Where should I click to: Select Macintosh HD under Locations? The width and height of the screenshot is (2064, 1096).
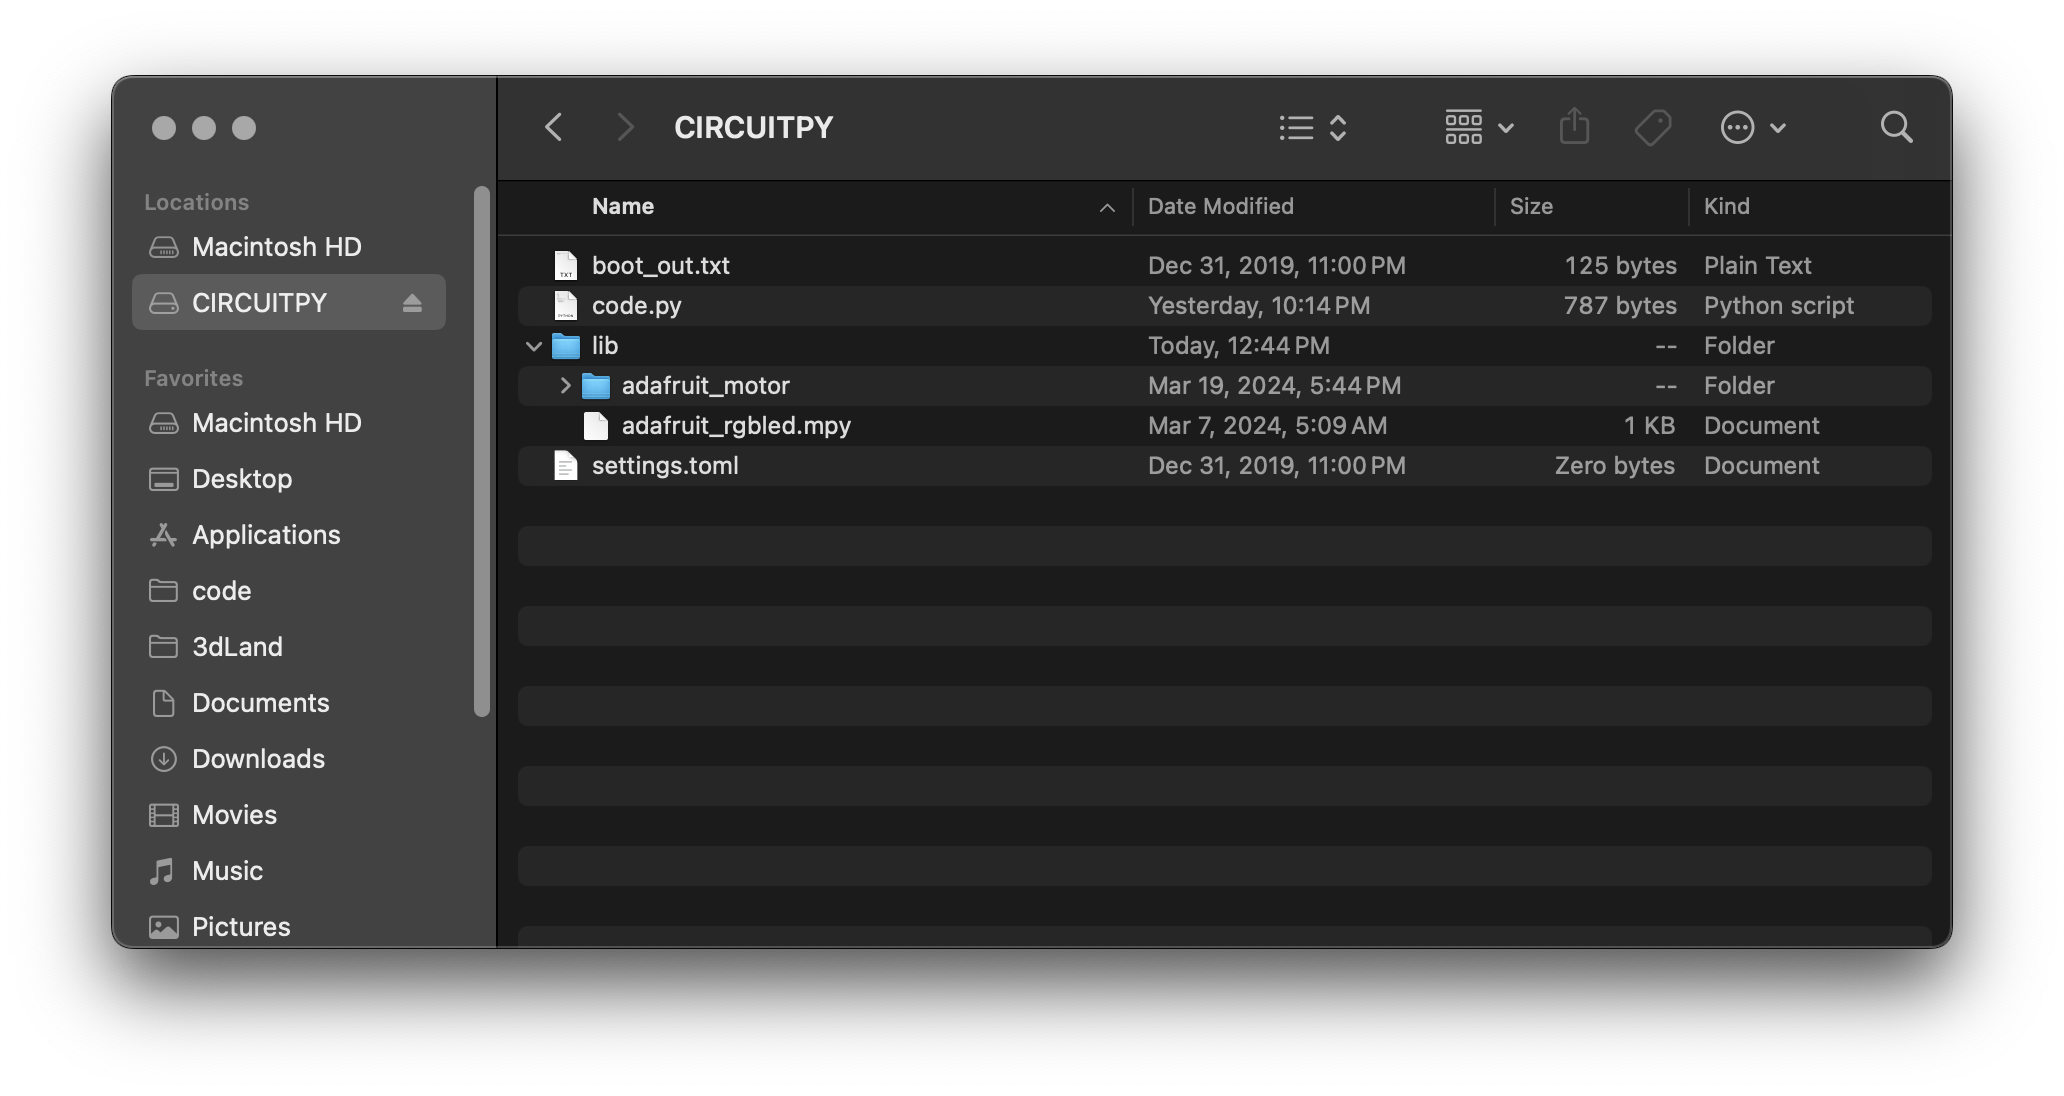277,246
